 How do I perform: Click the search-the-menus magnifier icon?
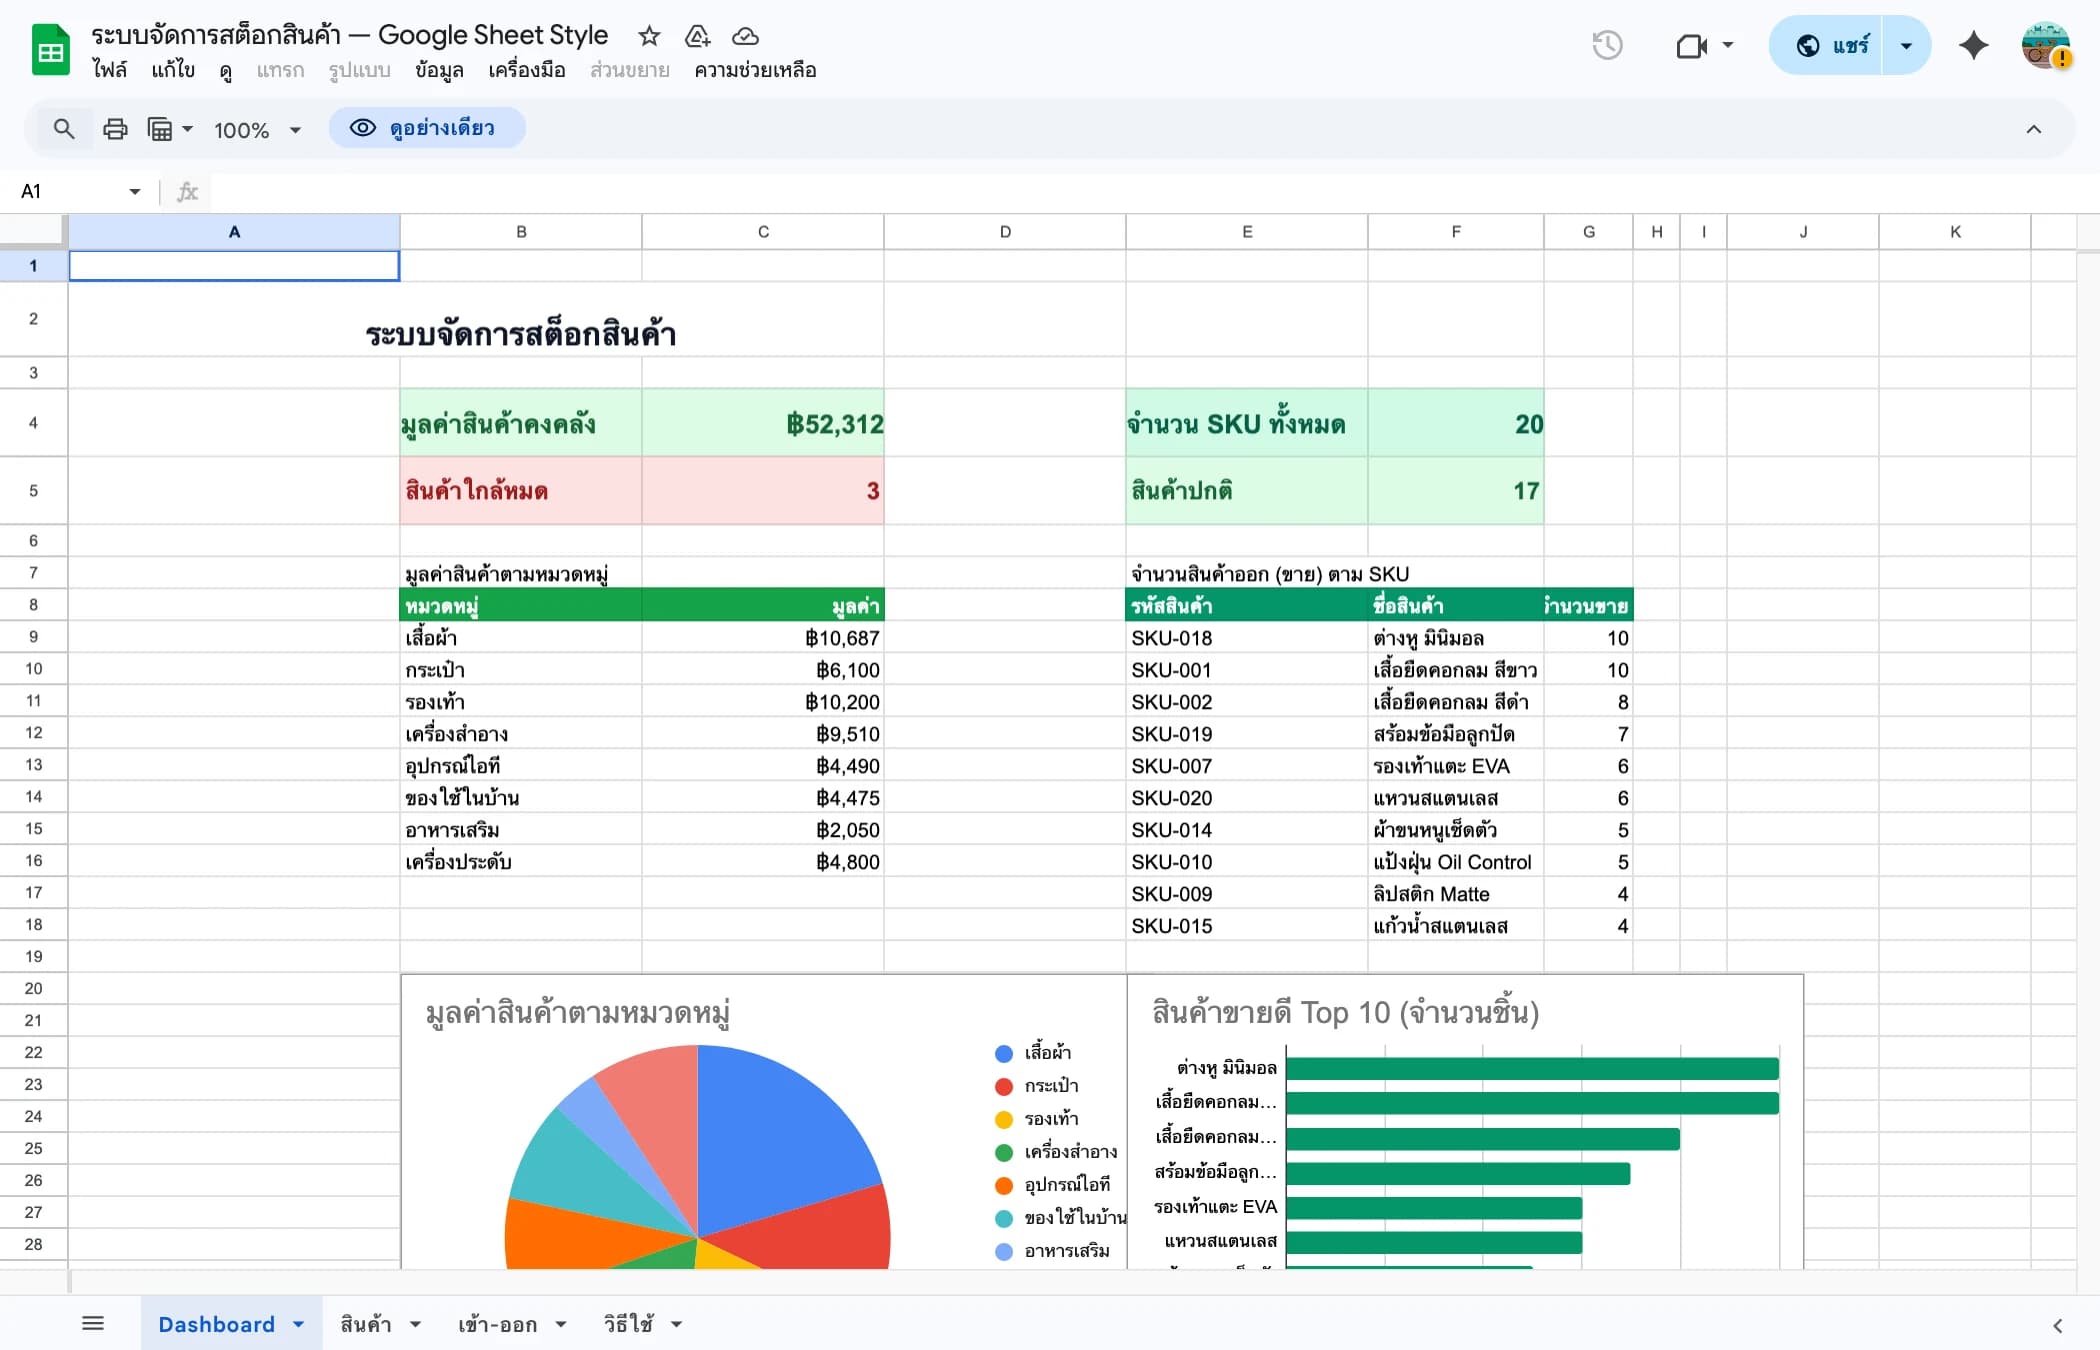pyautogui.click(x=64, y=128)
